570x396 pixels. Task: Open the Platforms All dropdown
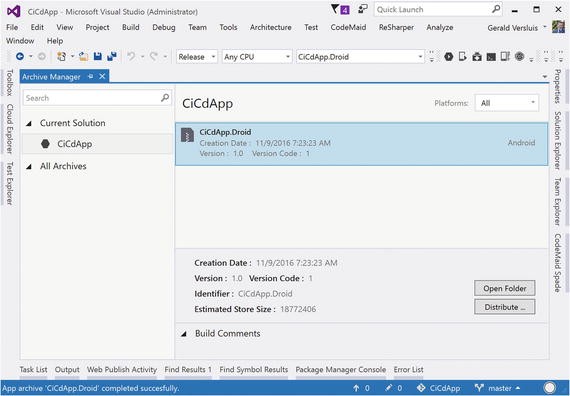tap(507, 103)
